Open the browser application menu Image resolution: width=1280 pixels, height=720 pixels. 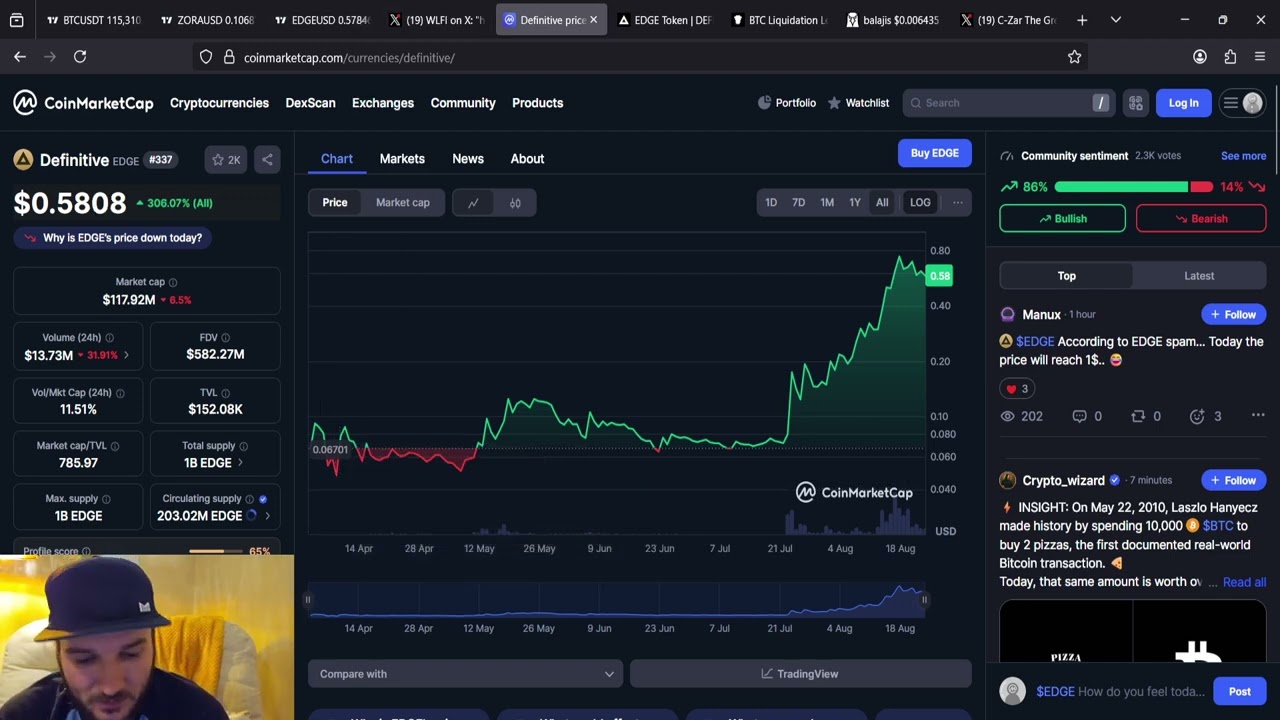(x=1260, y=57)
